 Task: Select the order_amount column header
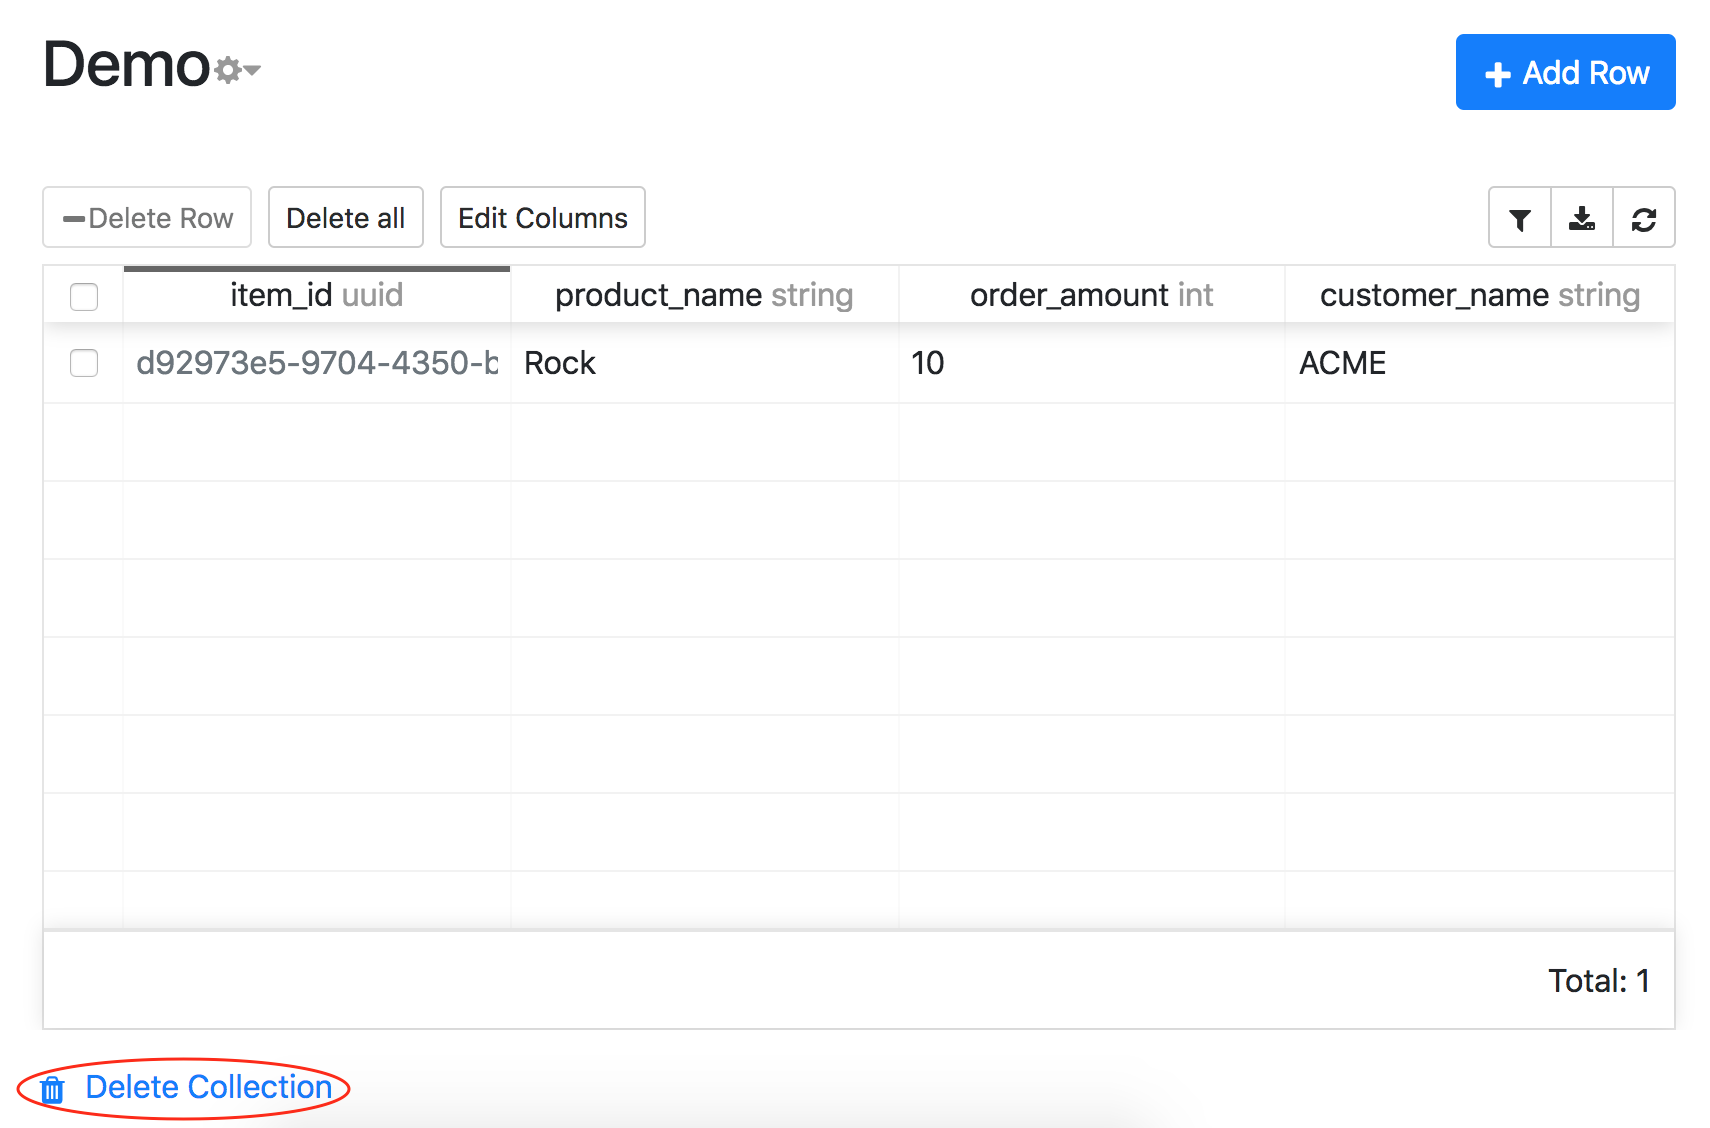point(1091,296)
